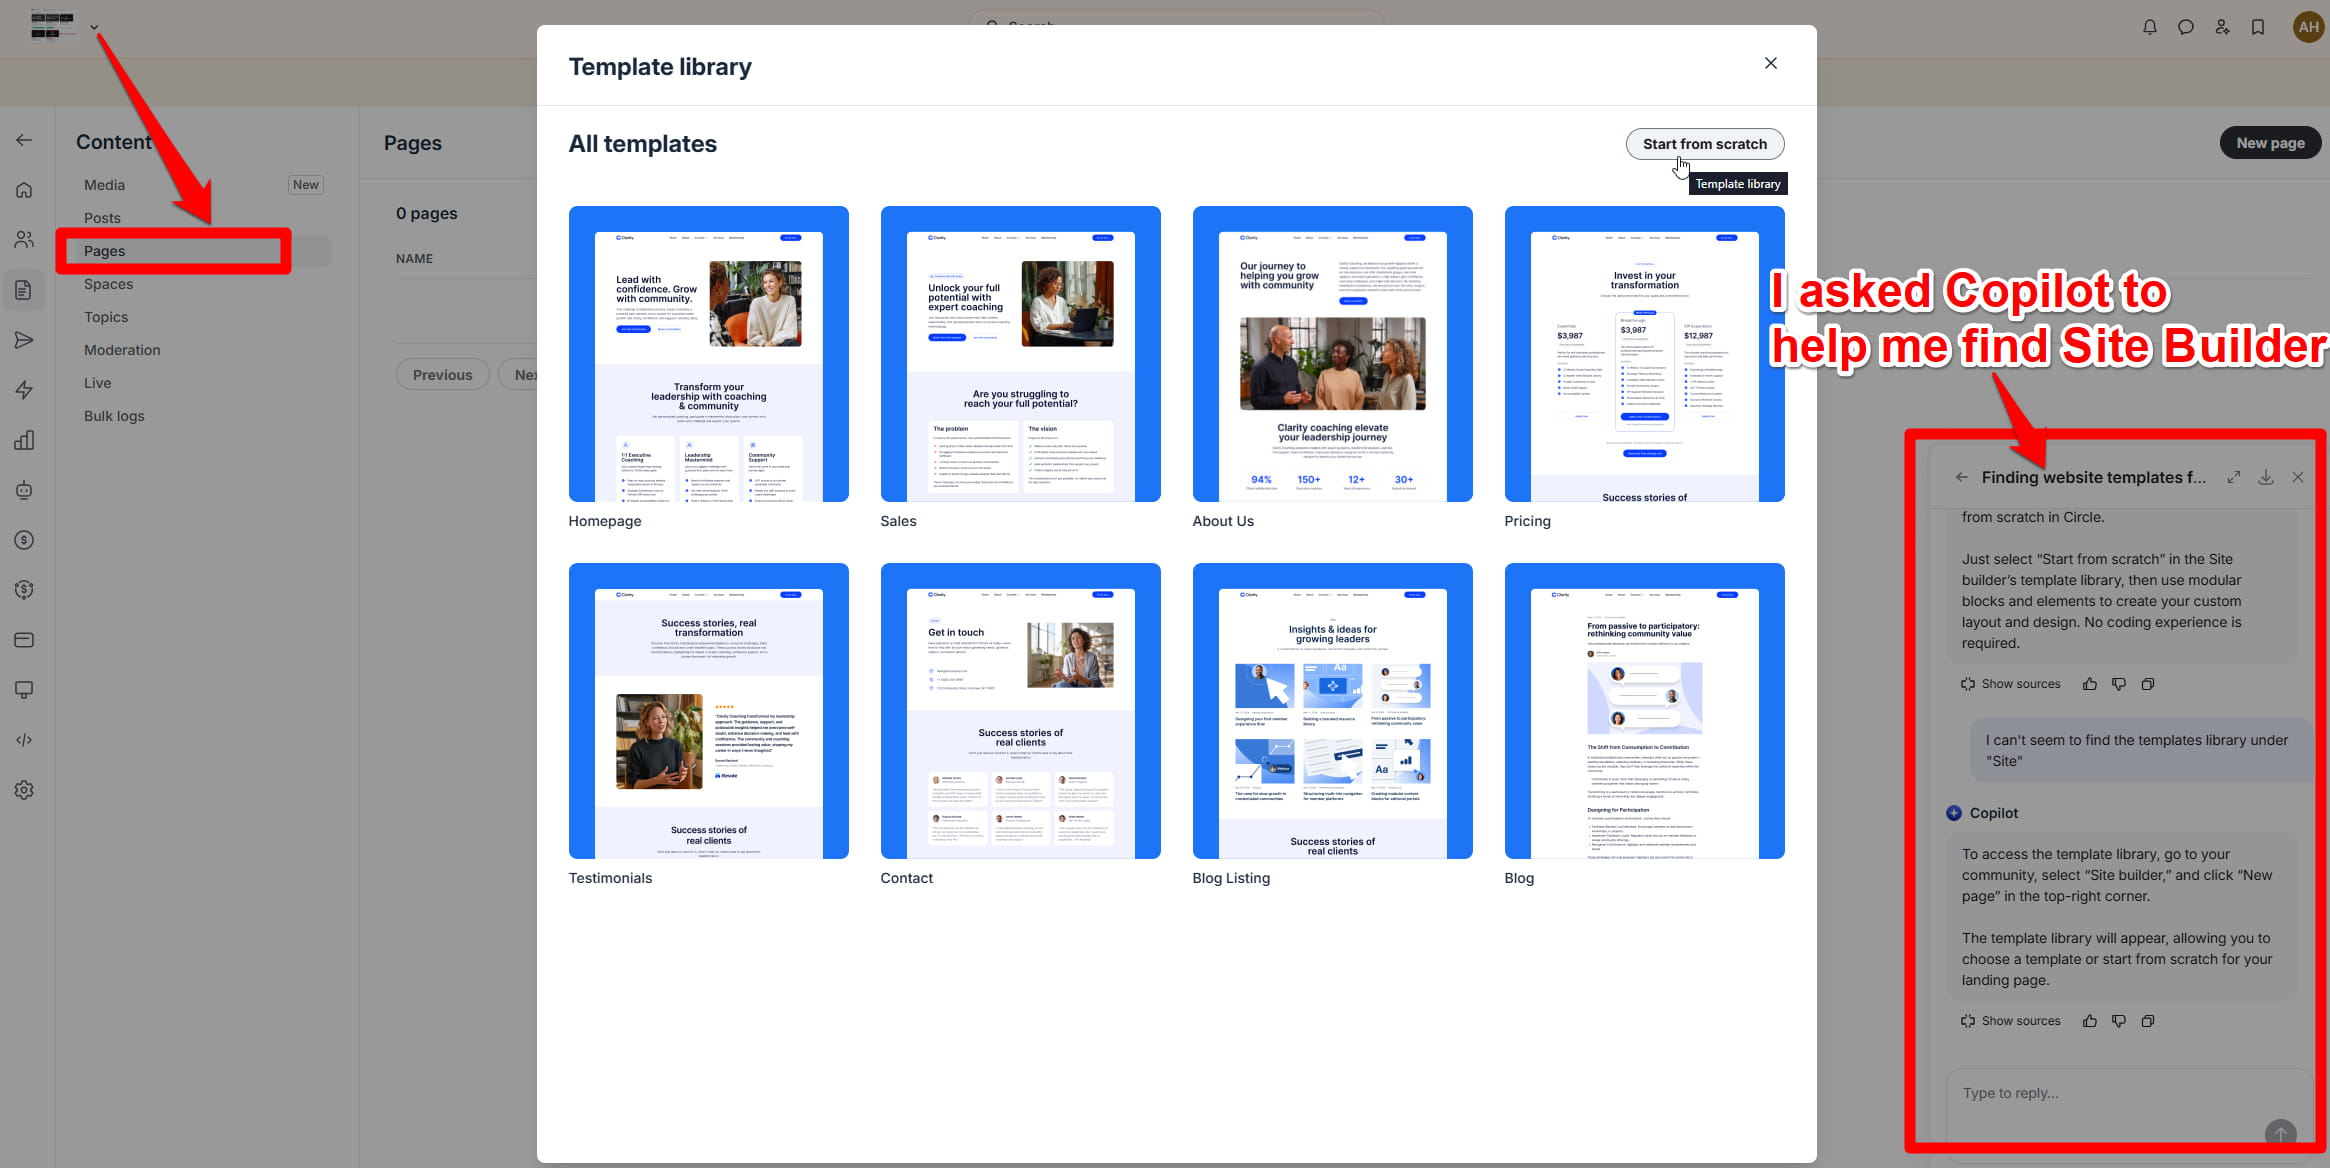Open the paper plane send icon in rail
This screenshot has width=2330, height=1168.
pos(24,340)
